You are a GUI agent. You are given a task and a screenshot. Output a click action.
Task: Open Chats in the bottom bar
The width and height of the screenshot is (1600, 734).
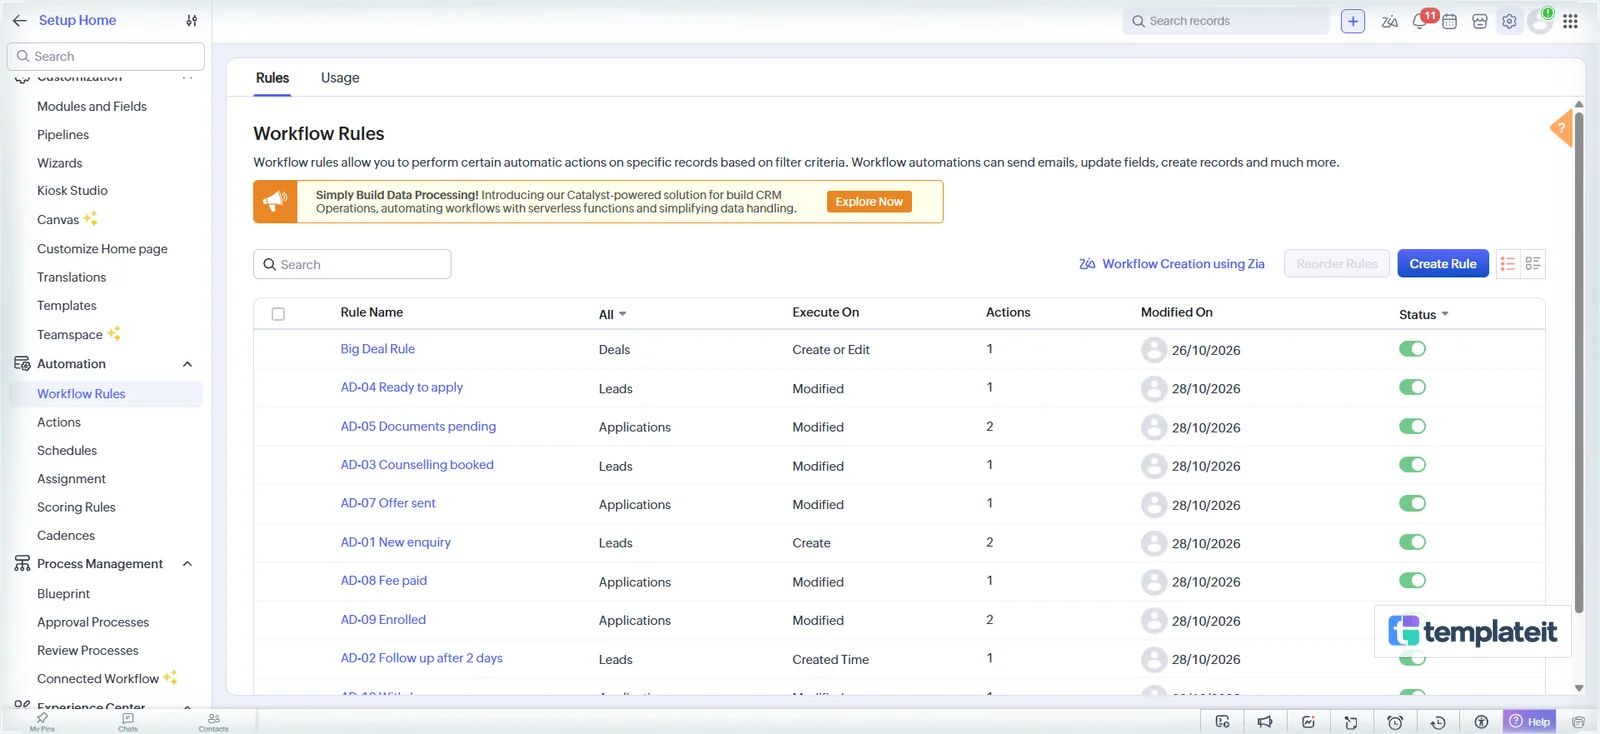pyautogui.click(x=128, y=722)
